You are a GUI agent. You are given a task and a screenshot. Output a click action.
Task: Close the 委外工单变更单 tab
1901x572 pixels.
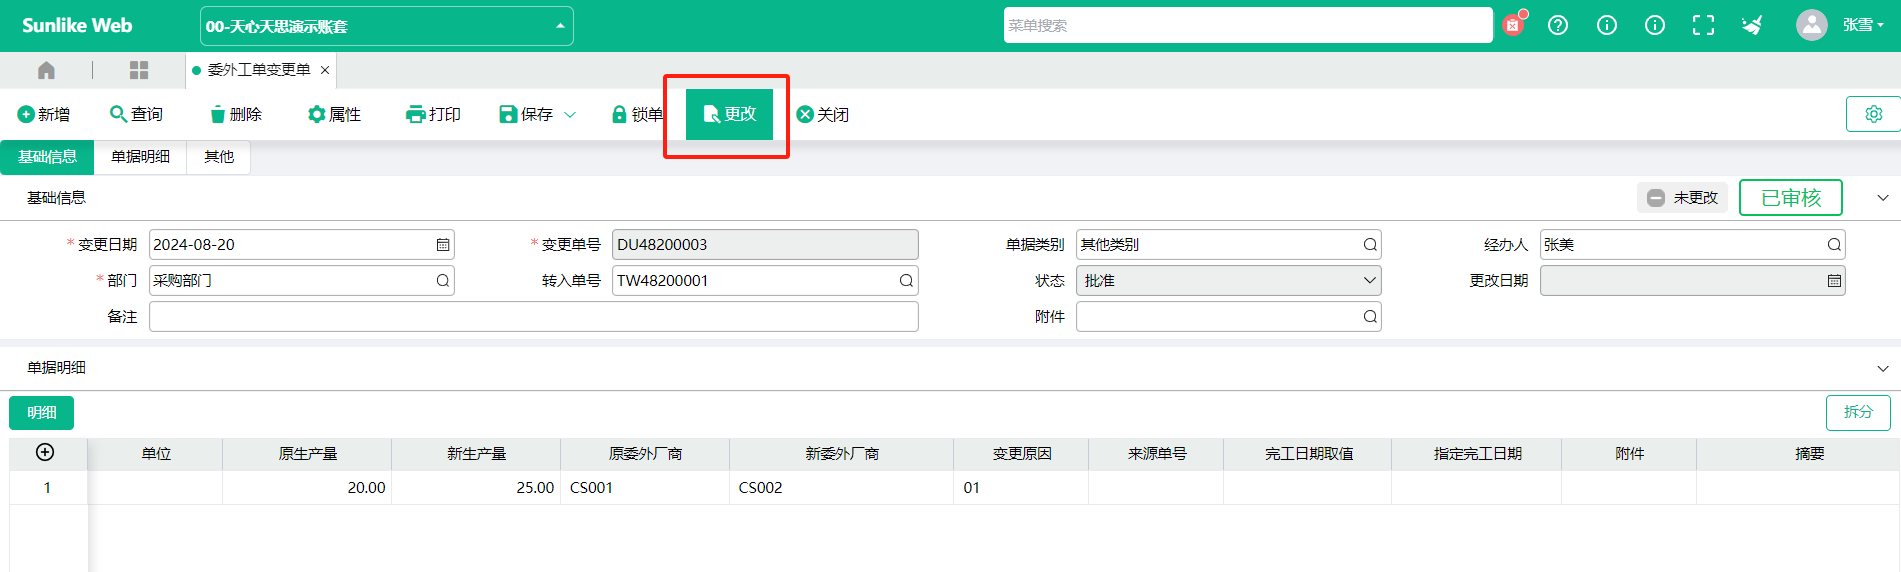coord(325,70)
